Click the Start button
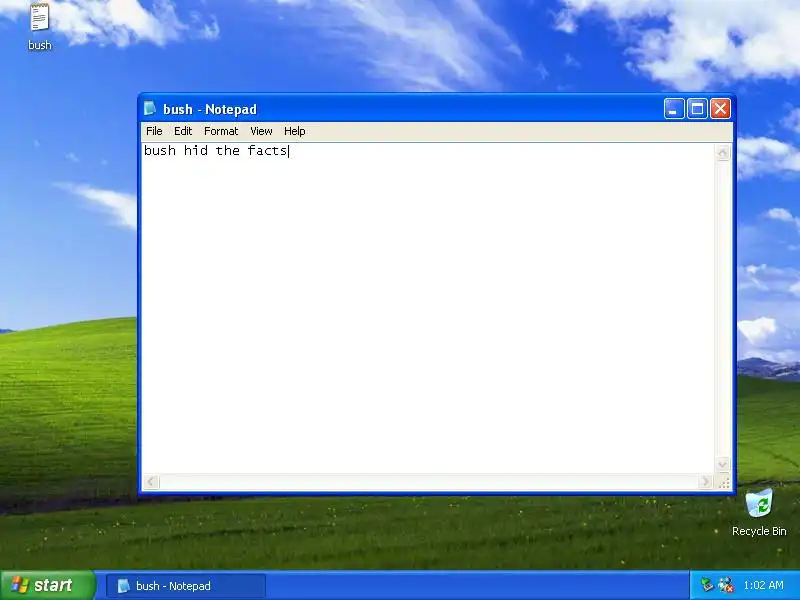This screenshot has width=800, height=600. 47,585
